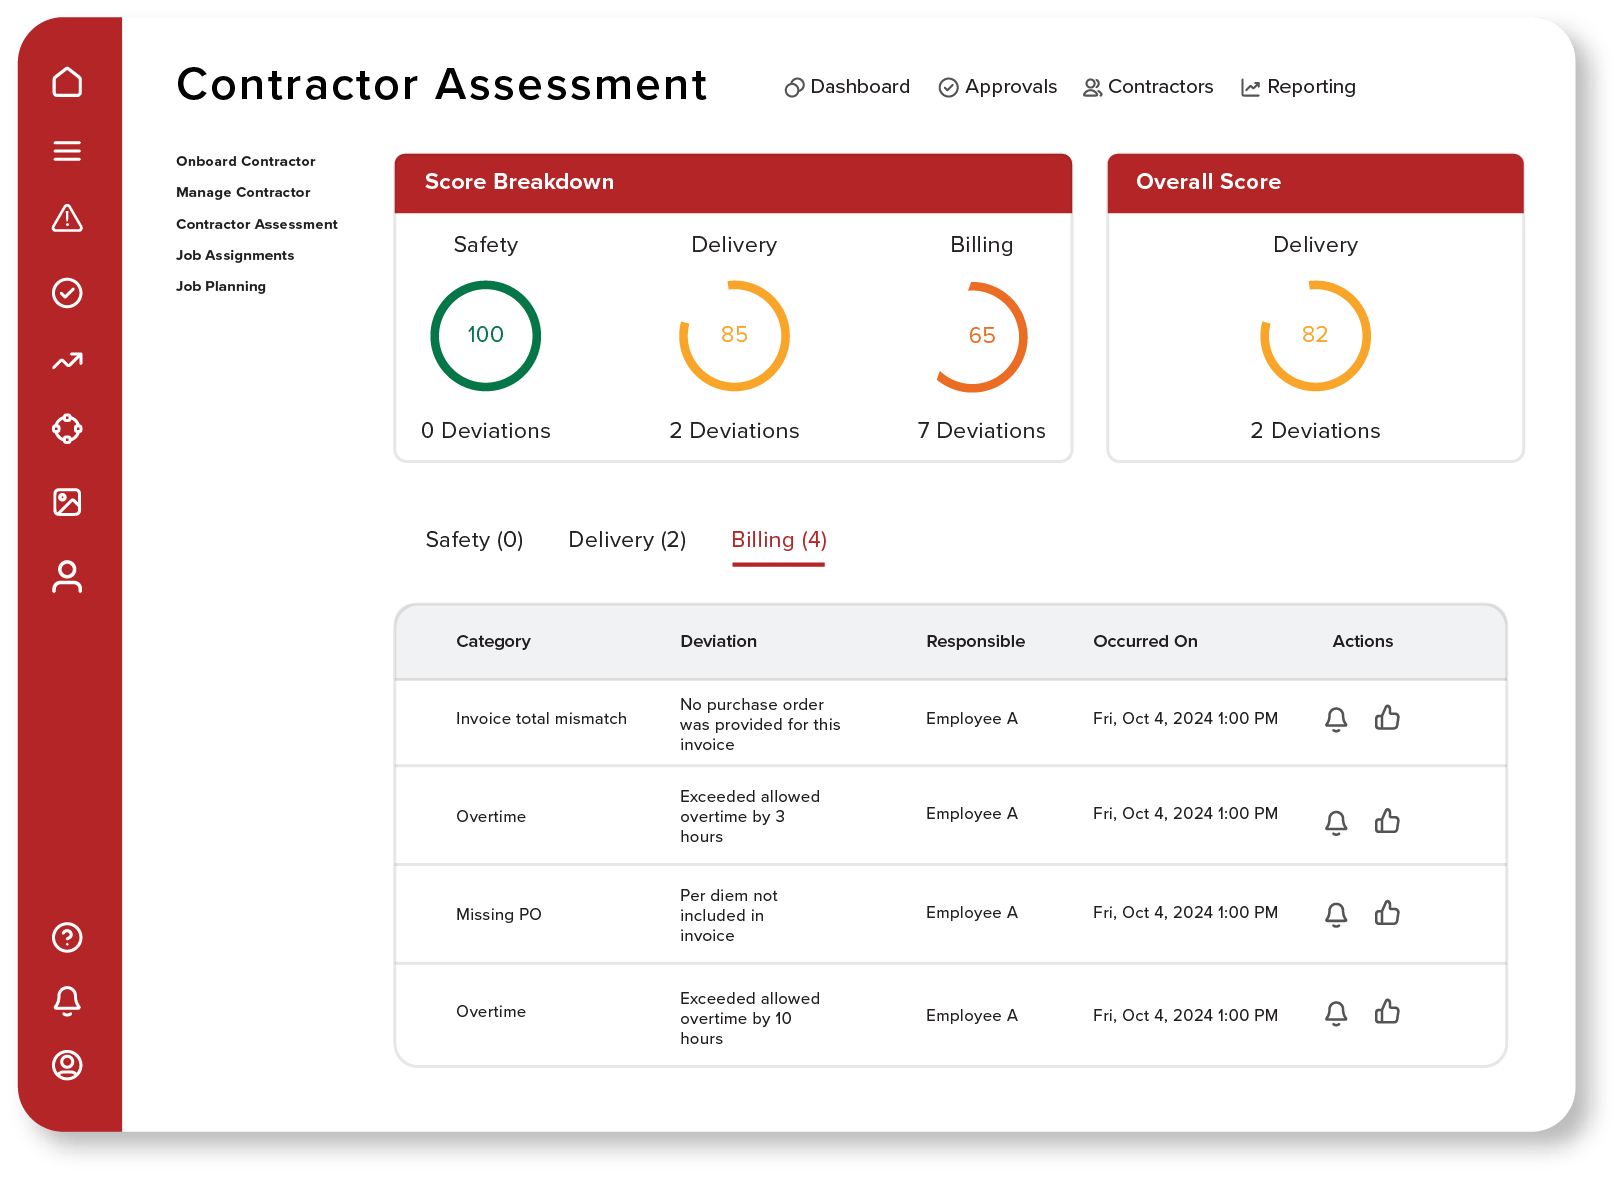Open the Help question mark icon
Viewport: 1622px width, 1178px height.
click(67, 938)
